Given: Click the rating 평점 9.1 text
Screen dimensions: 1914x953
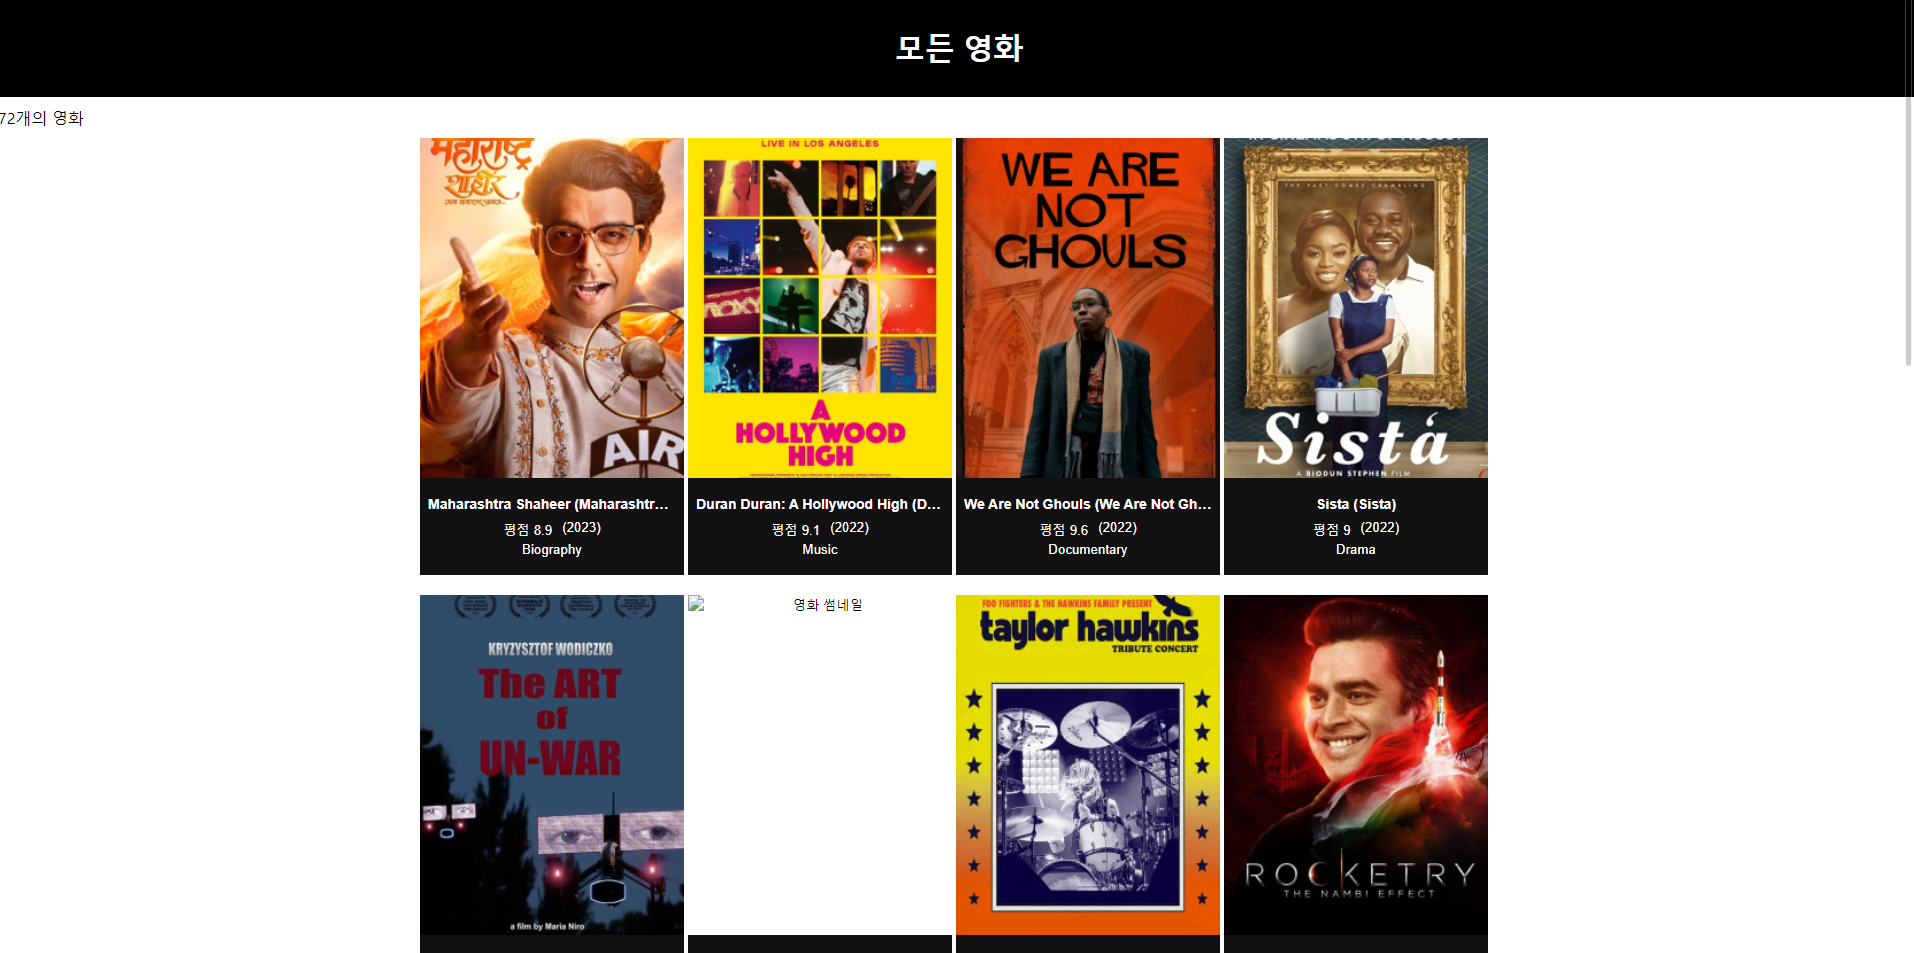Looking at the screenshot, I should [x=796, y=529].
